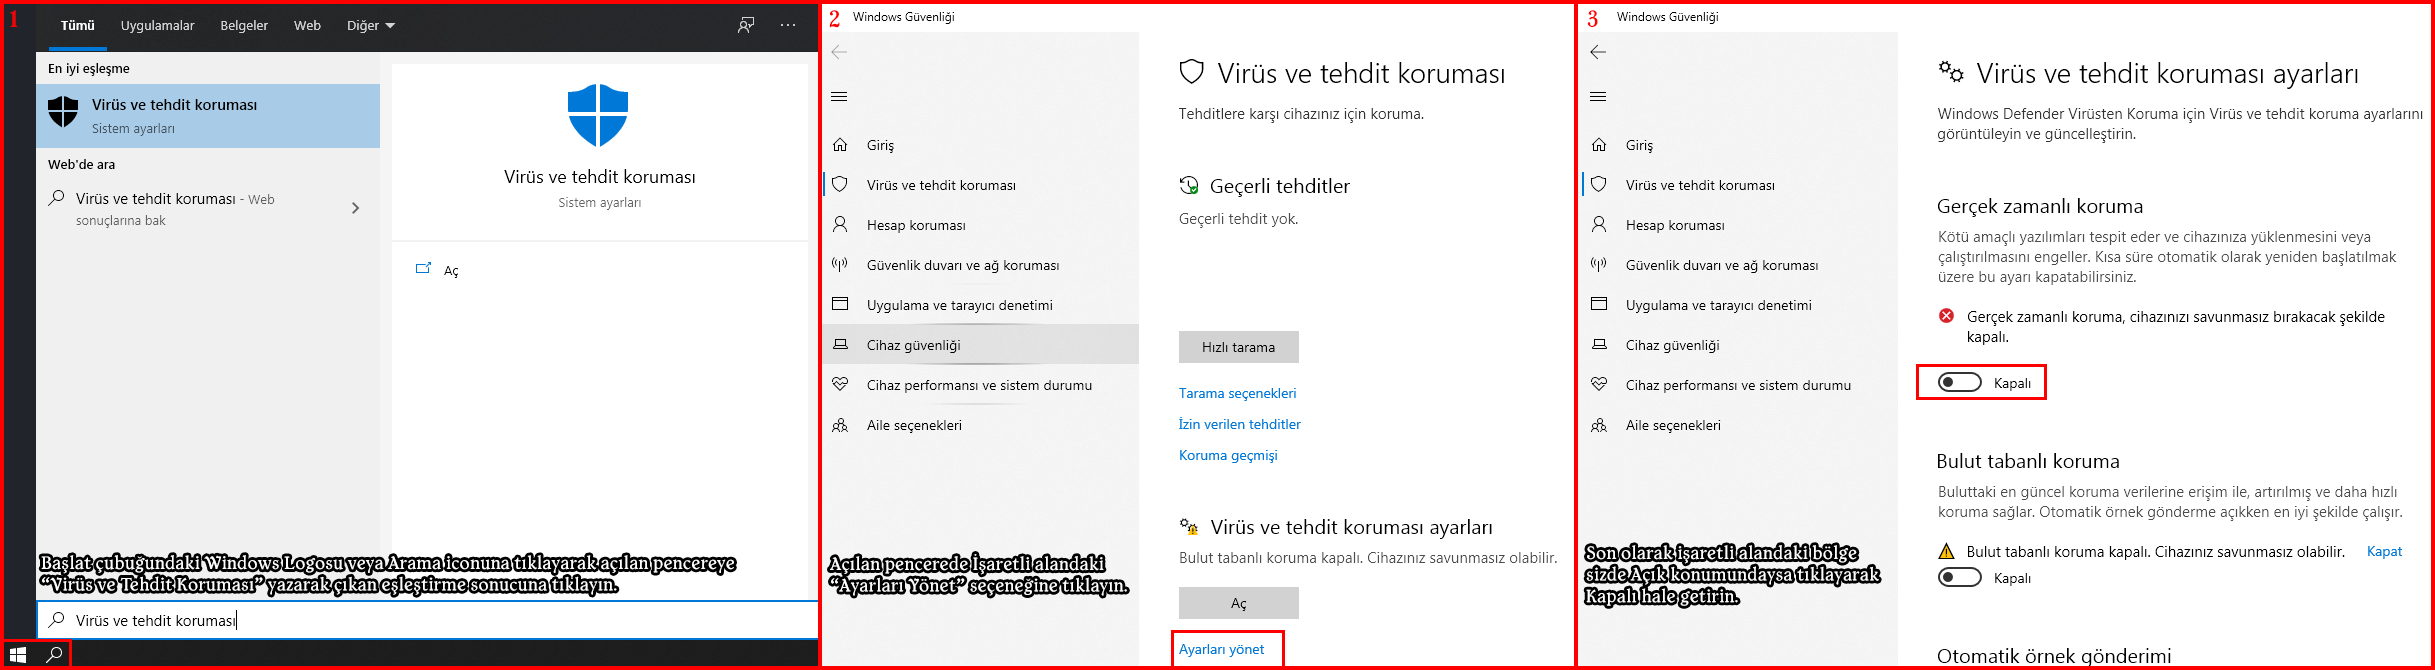Switch to the Belgeler search tab
The width and height of the screenshot is (2435, 670).
pyautogui.click(x=244, y=26)
